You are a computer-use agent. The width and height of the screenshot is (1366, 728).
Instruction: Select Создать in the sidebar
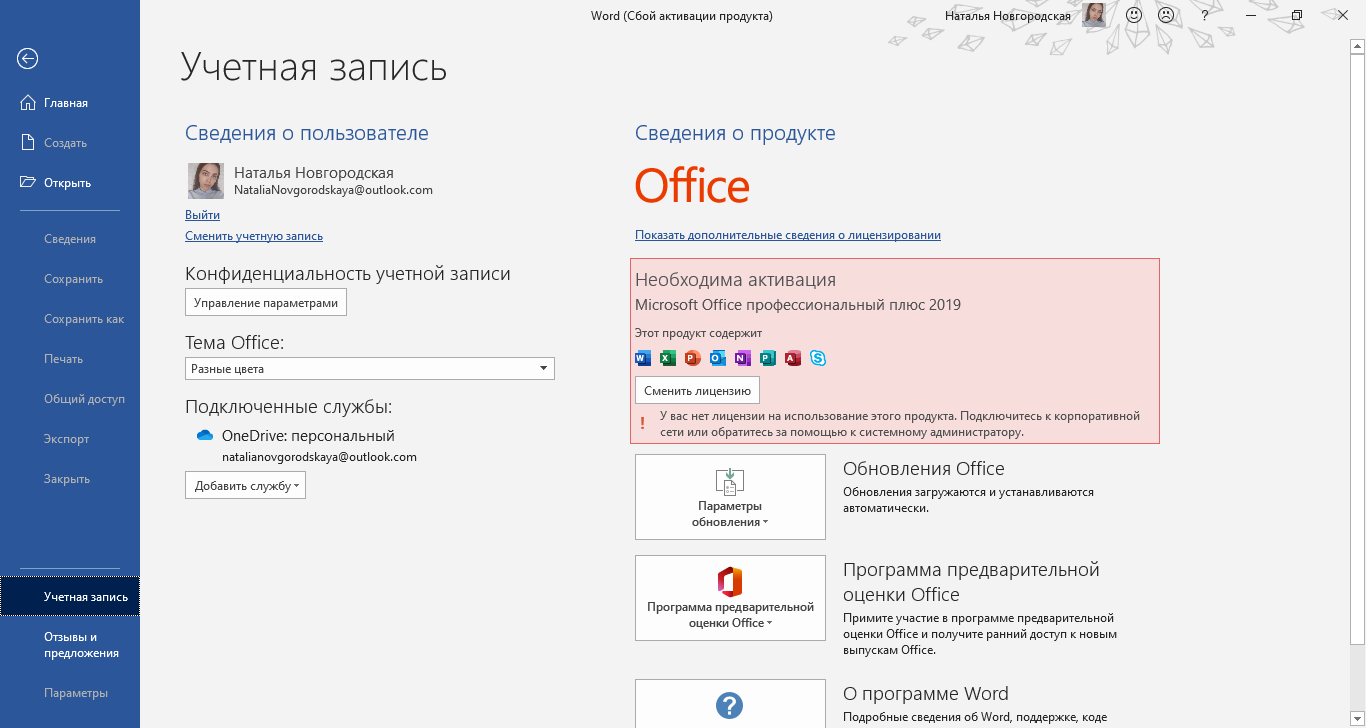(x=70, y=143)
